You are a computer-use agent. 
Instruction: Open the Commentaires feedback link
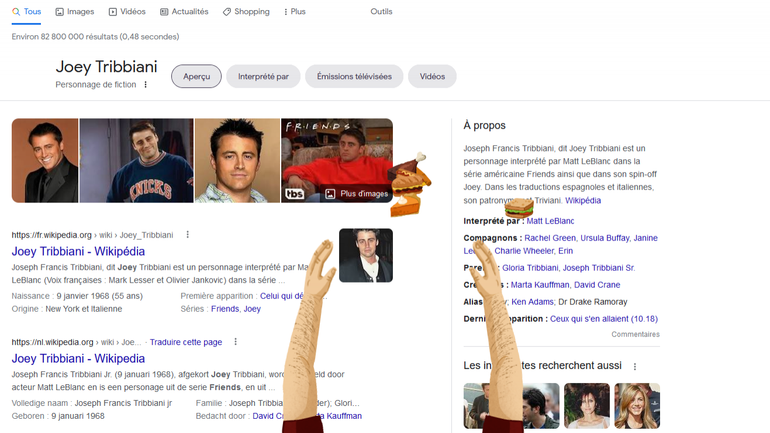635,334
